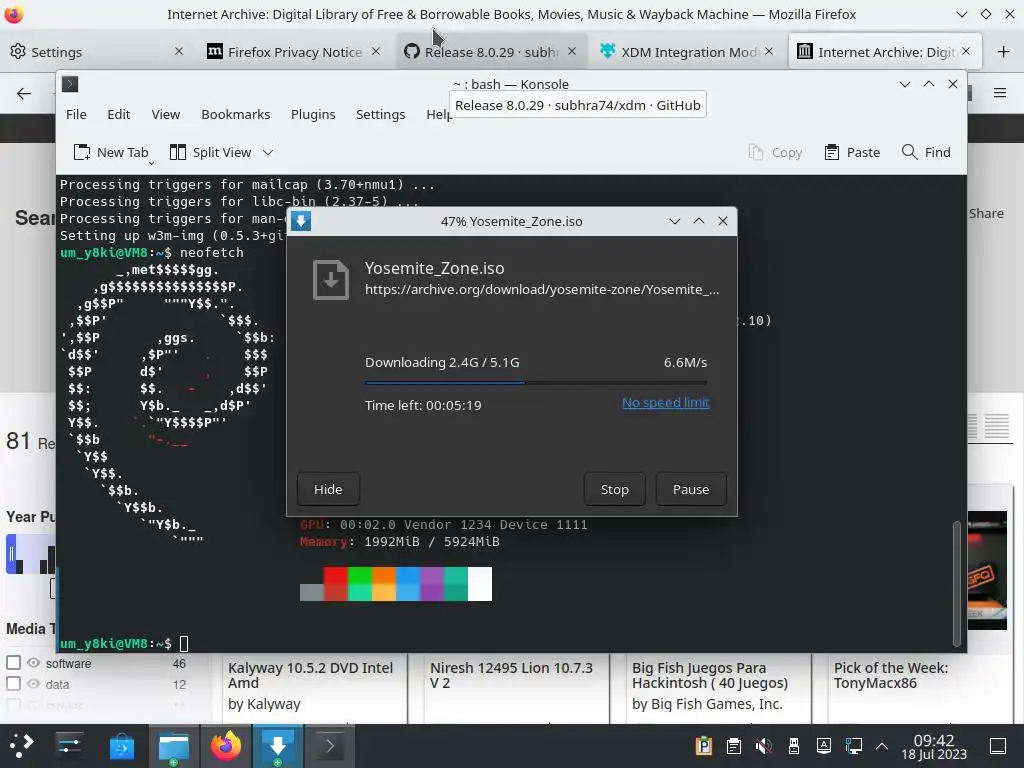This screenshot has height=768, width=1024.
Task: Open a new Firefox tab with plus
Action: 1004,52
